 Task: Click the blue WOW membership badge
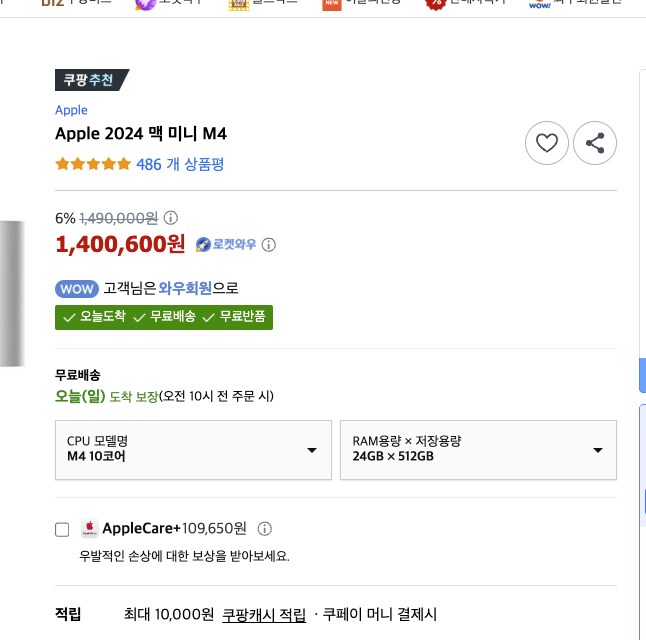tap(77, 288)
